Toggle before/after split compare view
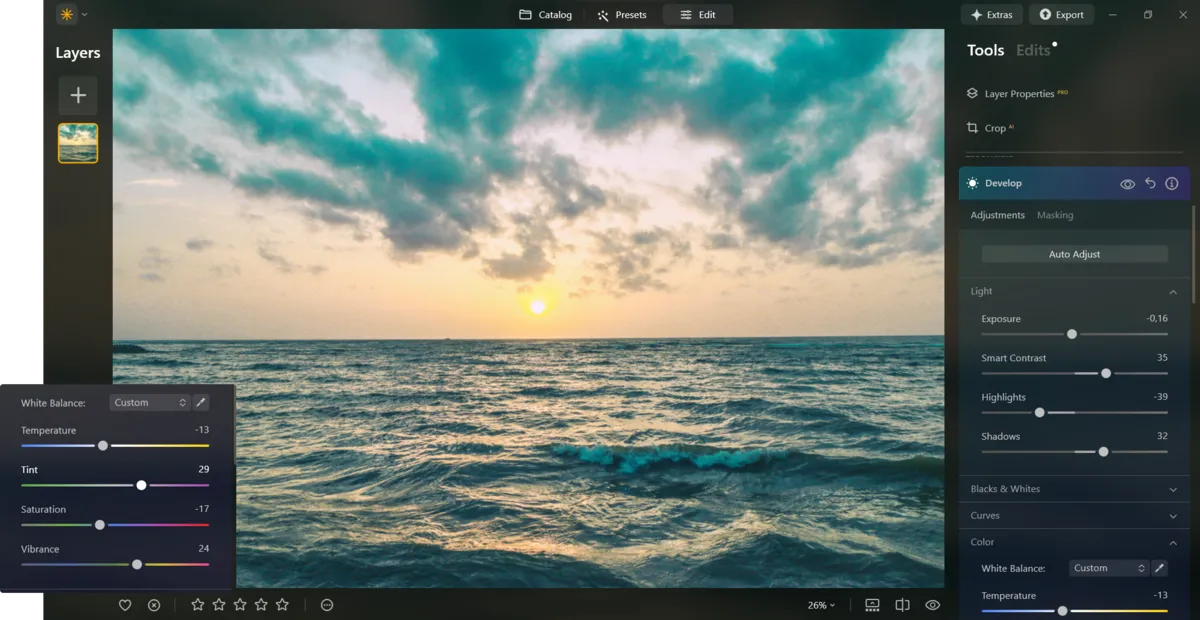This screenshot has height=620, width=1200. 902,605
